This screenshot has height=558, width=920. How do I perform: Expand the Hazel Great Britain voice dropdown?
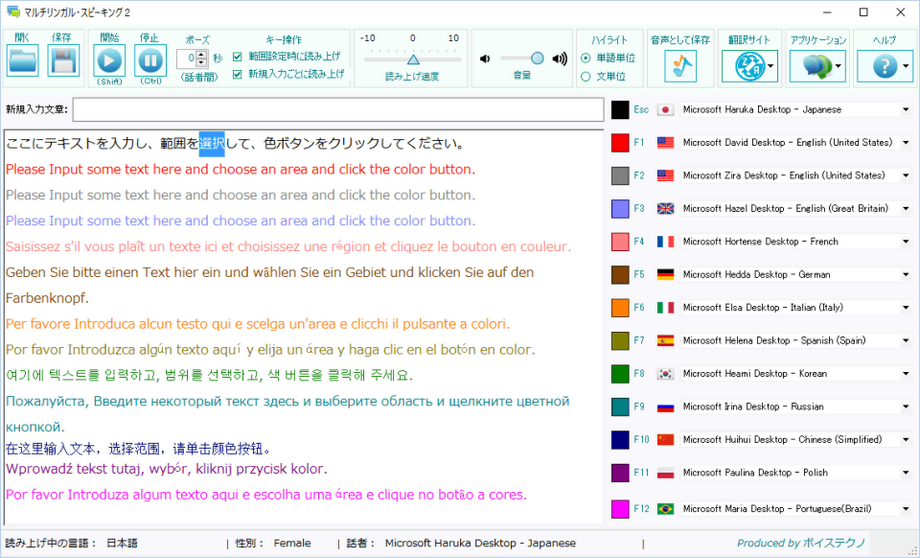(x=905, y=208)
